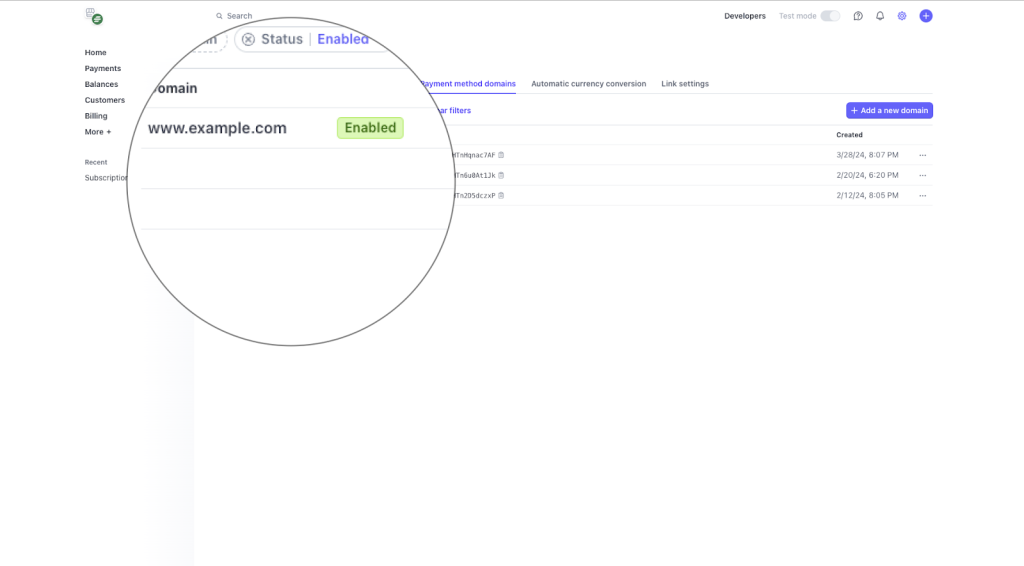Open row menu for 2/12/24 domain

tap(922, 195)
